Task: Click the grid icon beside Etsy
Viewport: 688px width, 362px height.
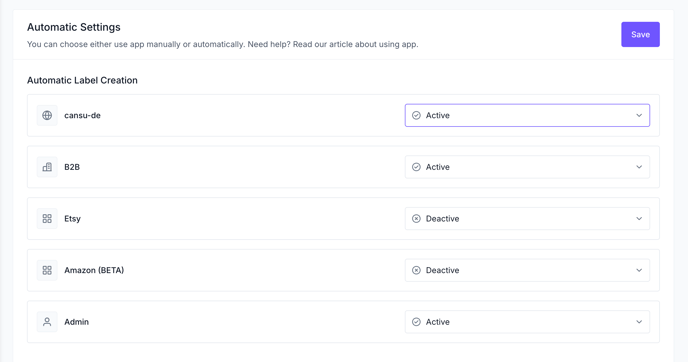Action: pos(47,219)
